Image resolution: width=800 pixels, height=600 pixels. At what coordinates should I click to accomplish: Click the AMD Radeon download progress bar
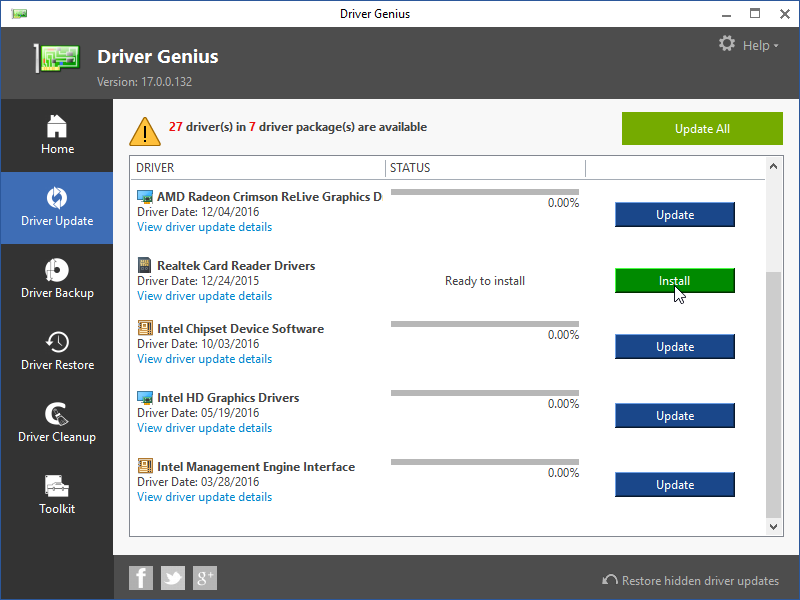[485, 192]
